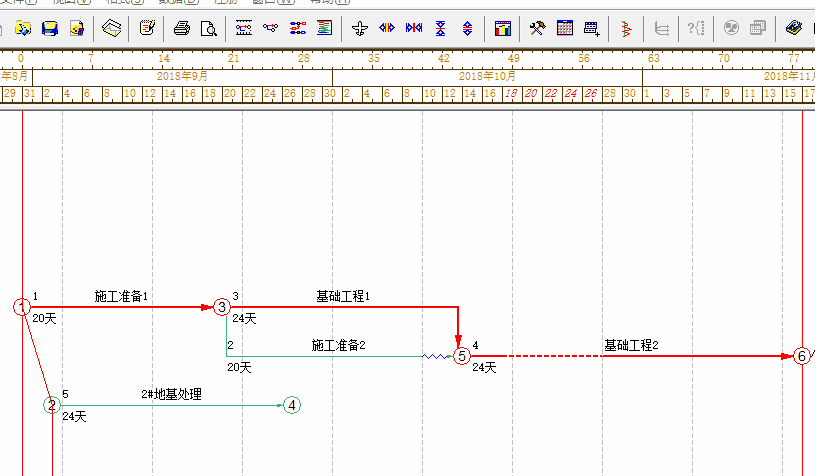The height and width of the screenshot is (476, 815).
Task: Click the horizontal compress arrows icon
Action: 413,28
